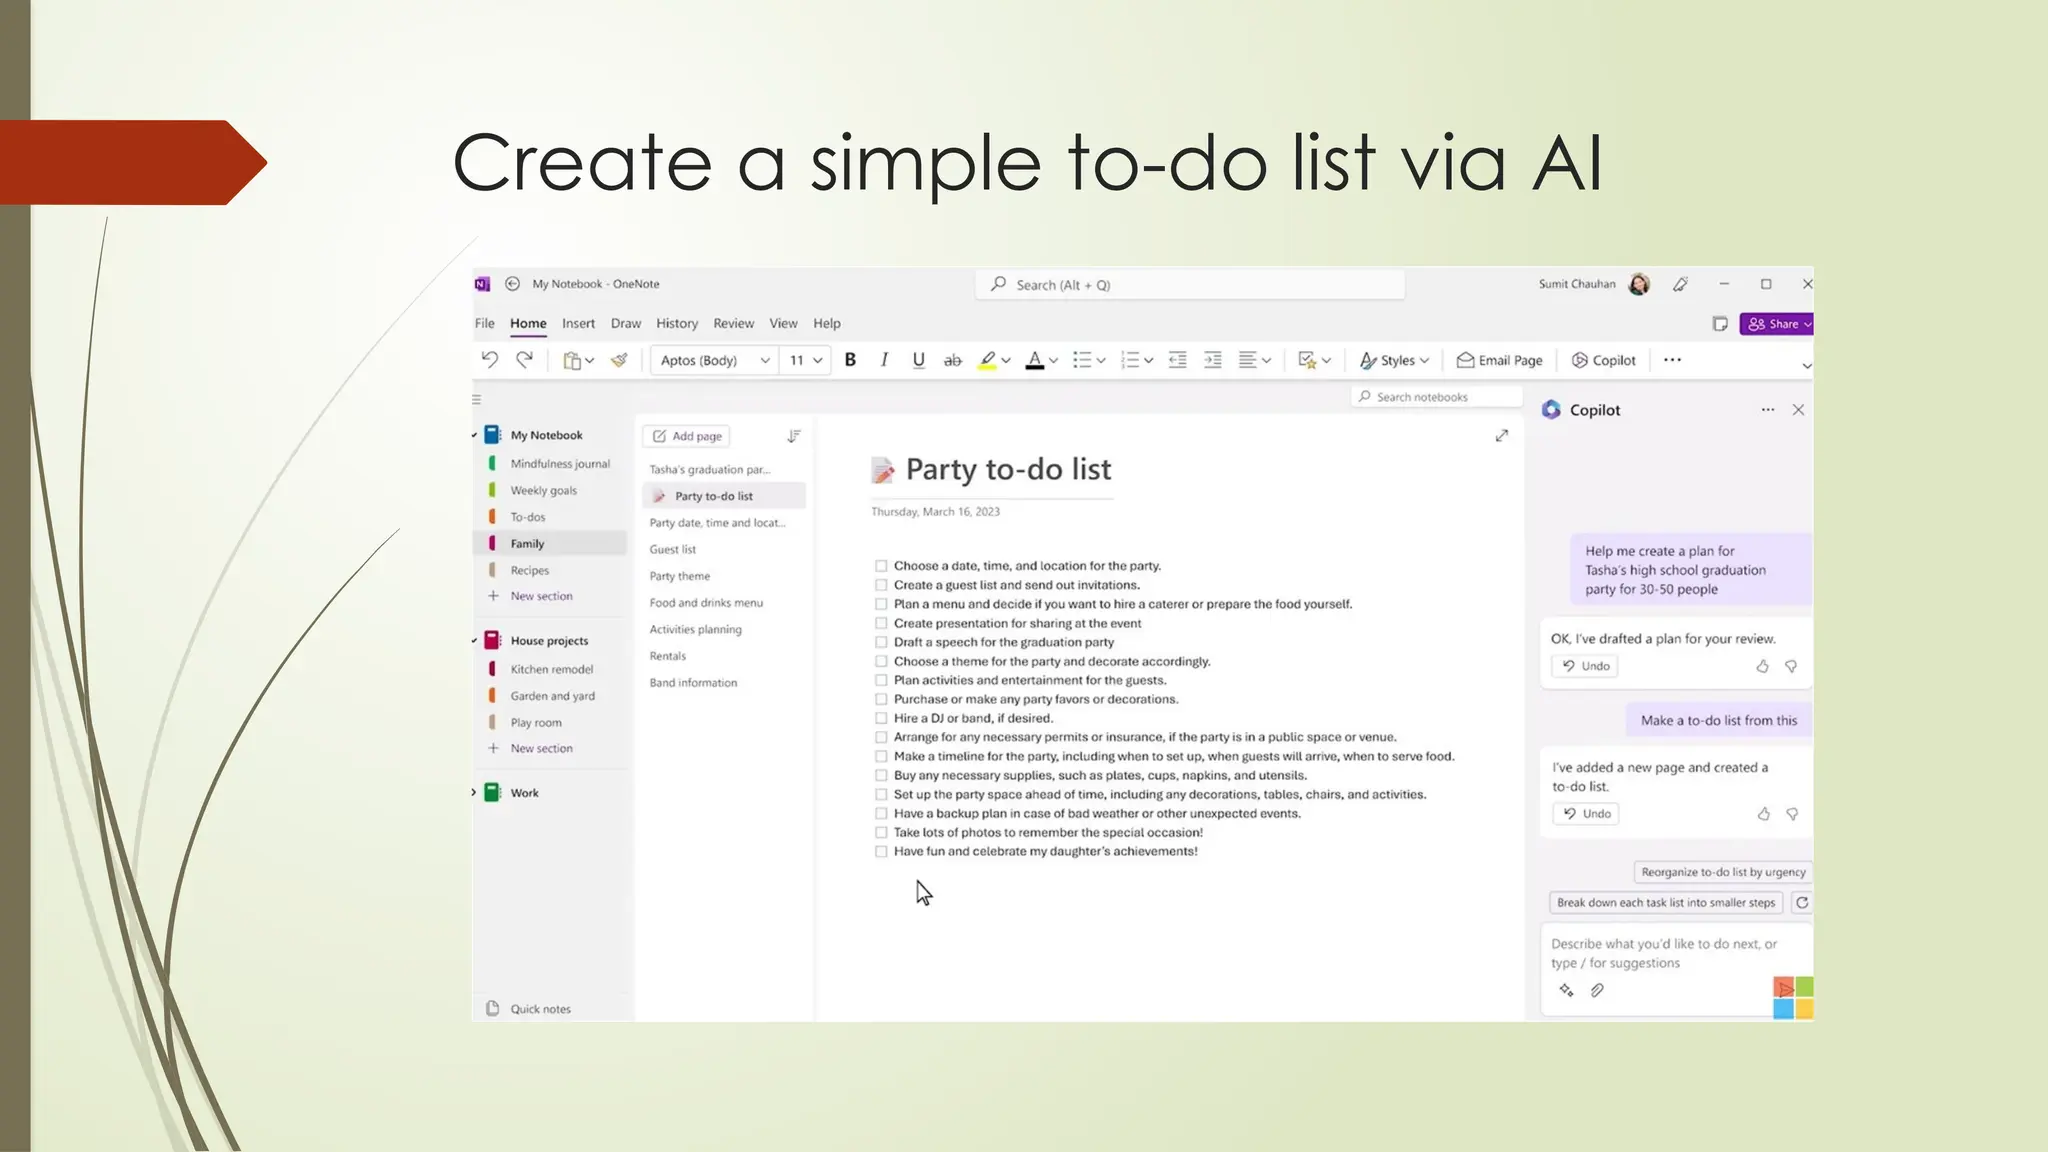Click Break down each task list suggestion

click(x=1665, y=902)
